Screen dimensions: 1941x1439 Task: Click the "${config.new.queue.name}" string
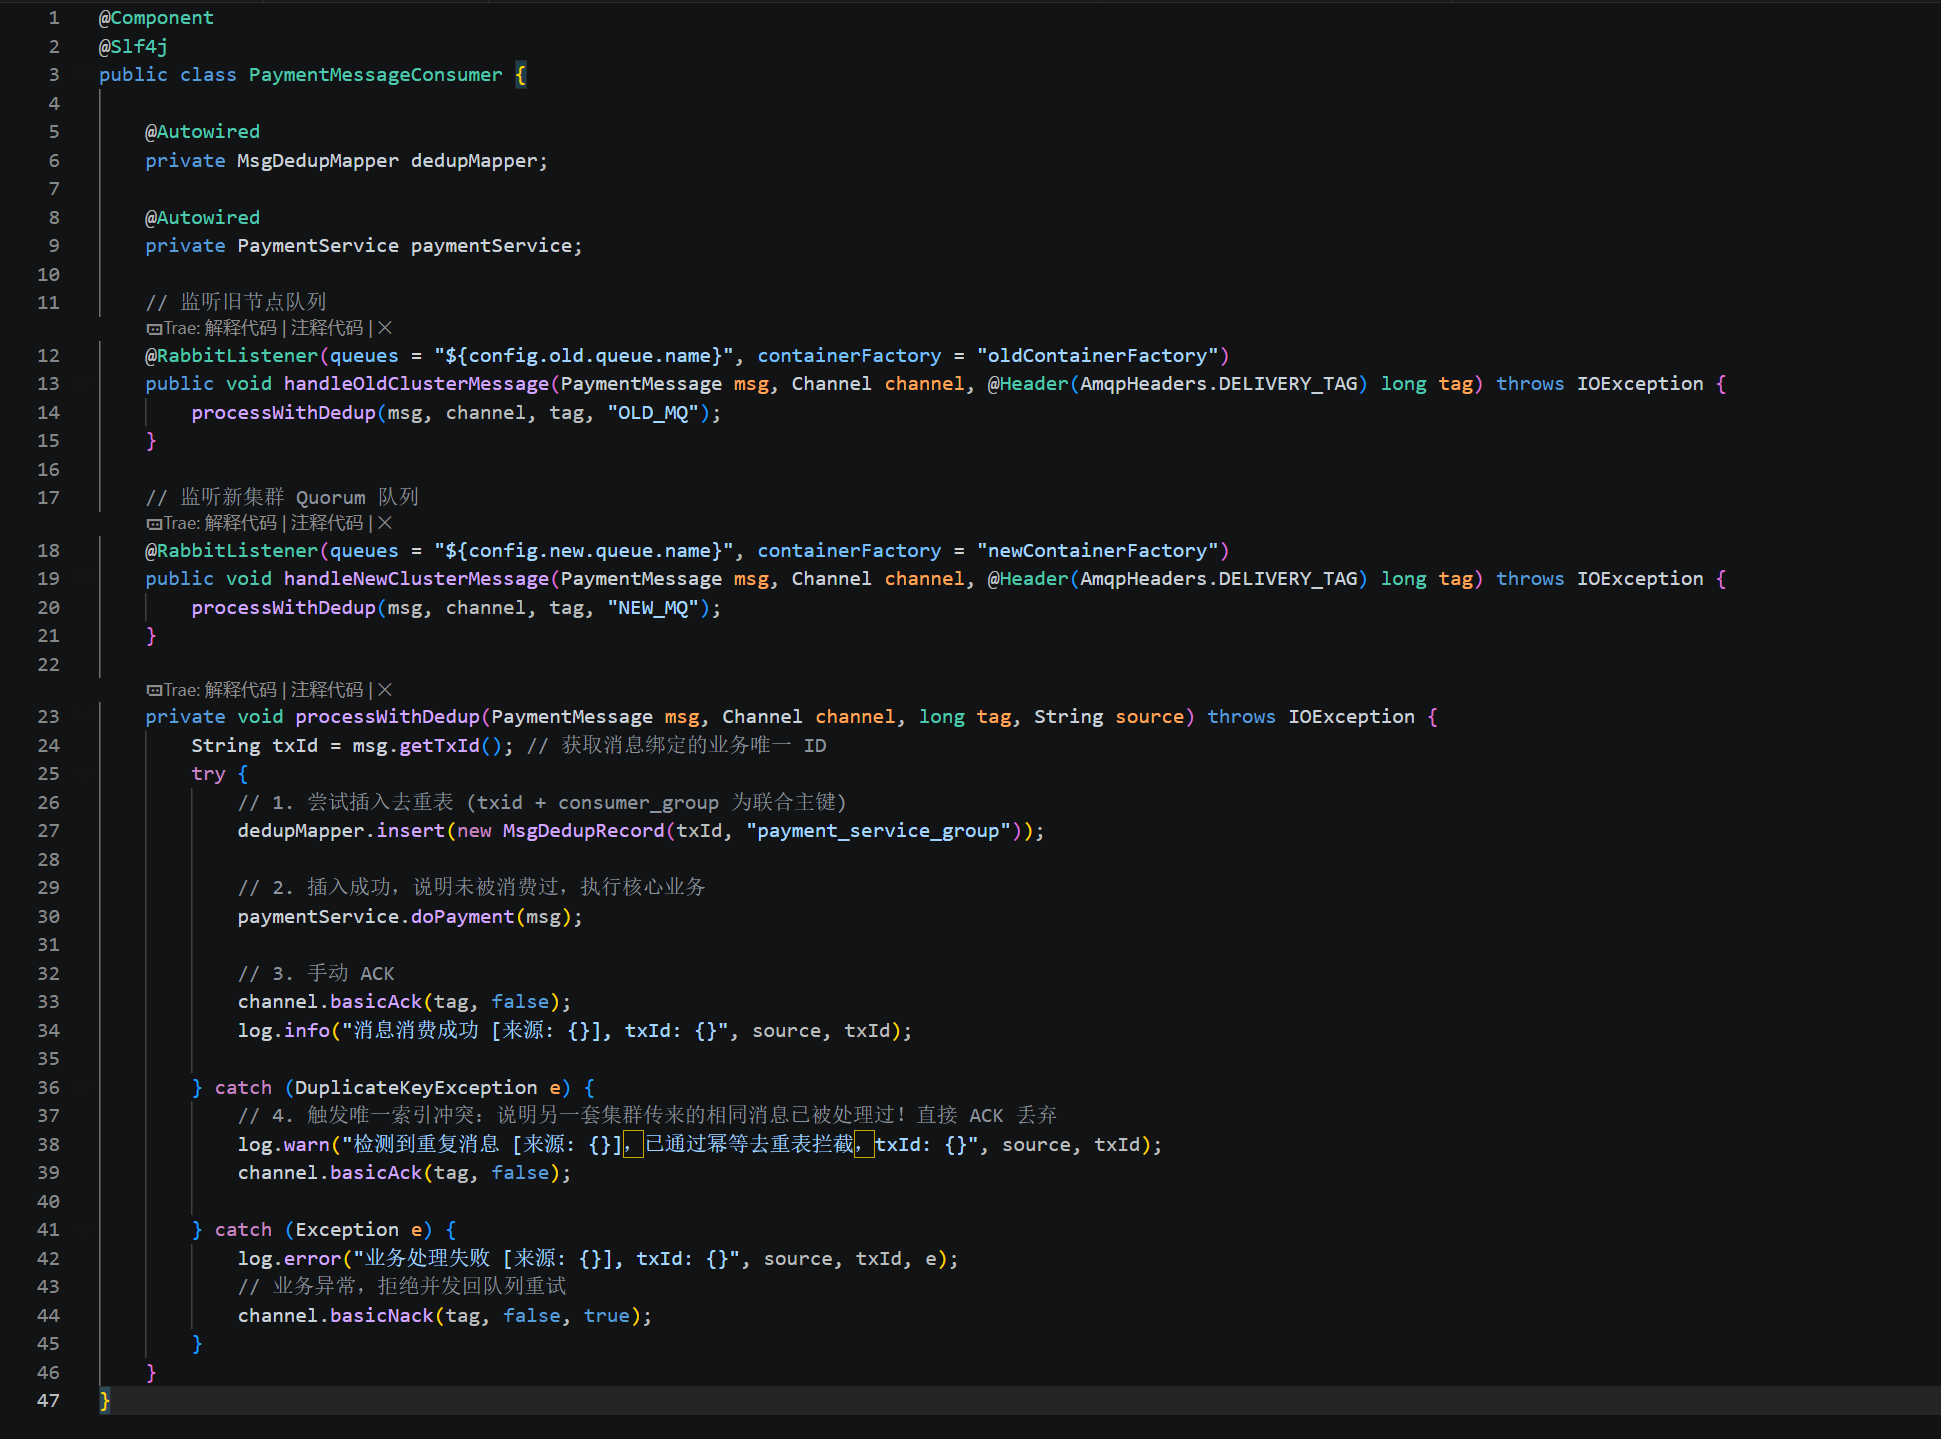point(583,551)
